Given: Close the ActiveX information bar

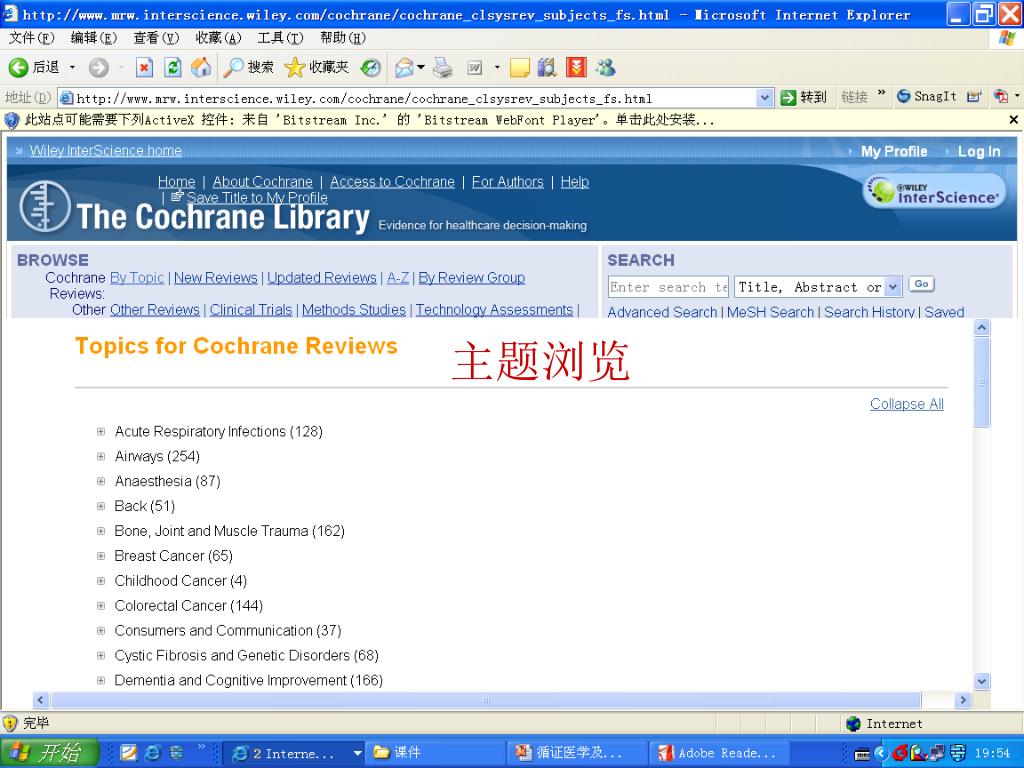Looking at the screenshot, I should [x=1014, y=120].
